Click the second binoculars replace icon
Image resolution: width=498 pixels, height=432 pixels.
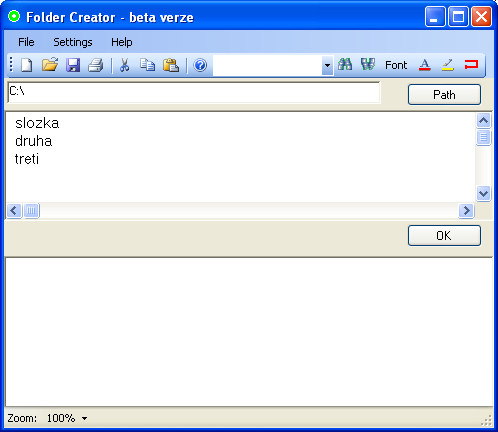[368, 64]
